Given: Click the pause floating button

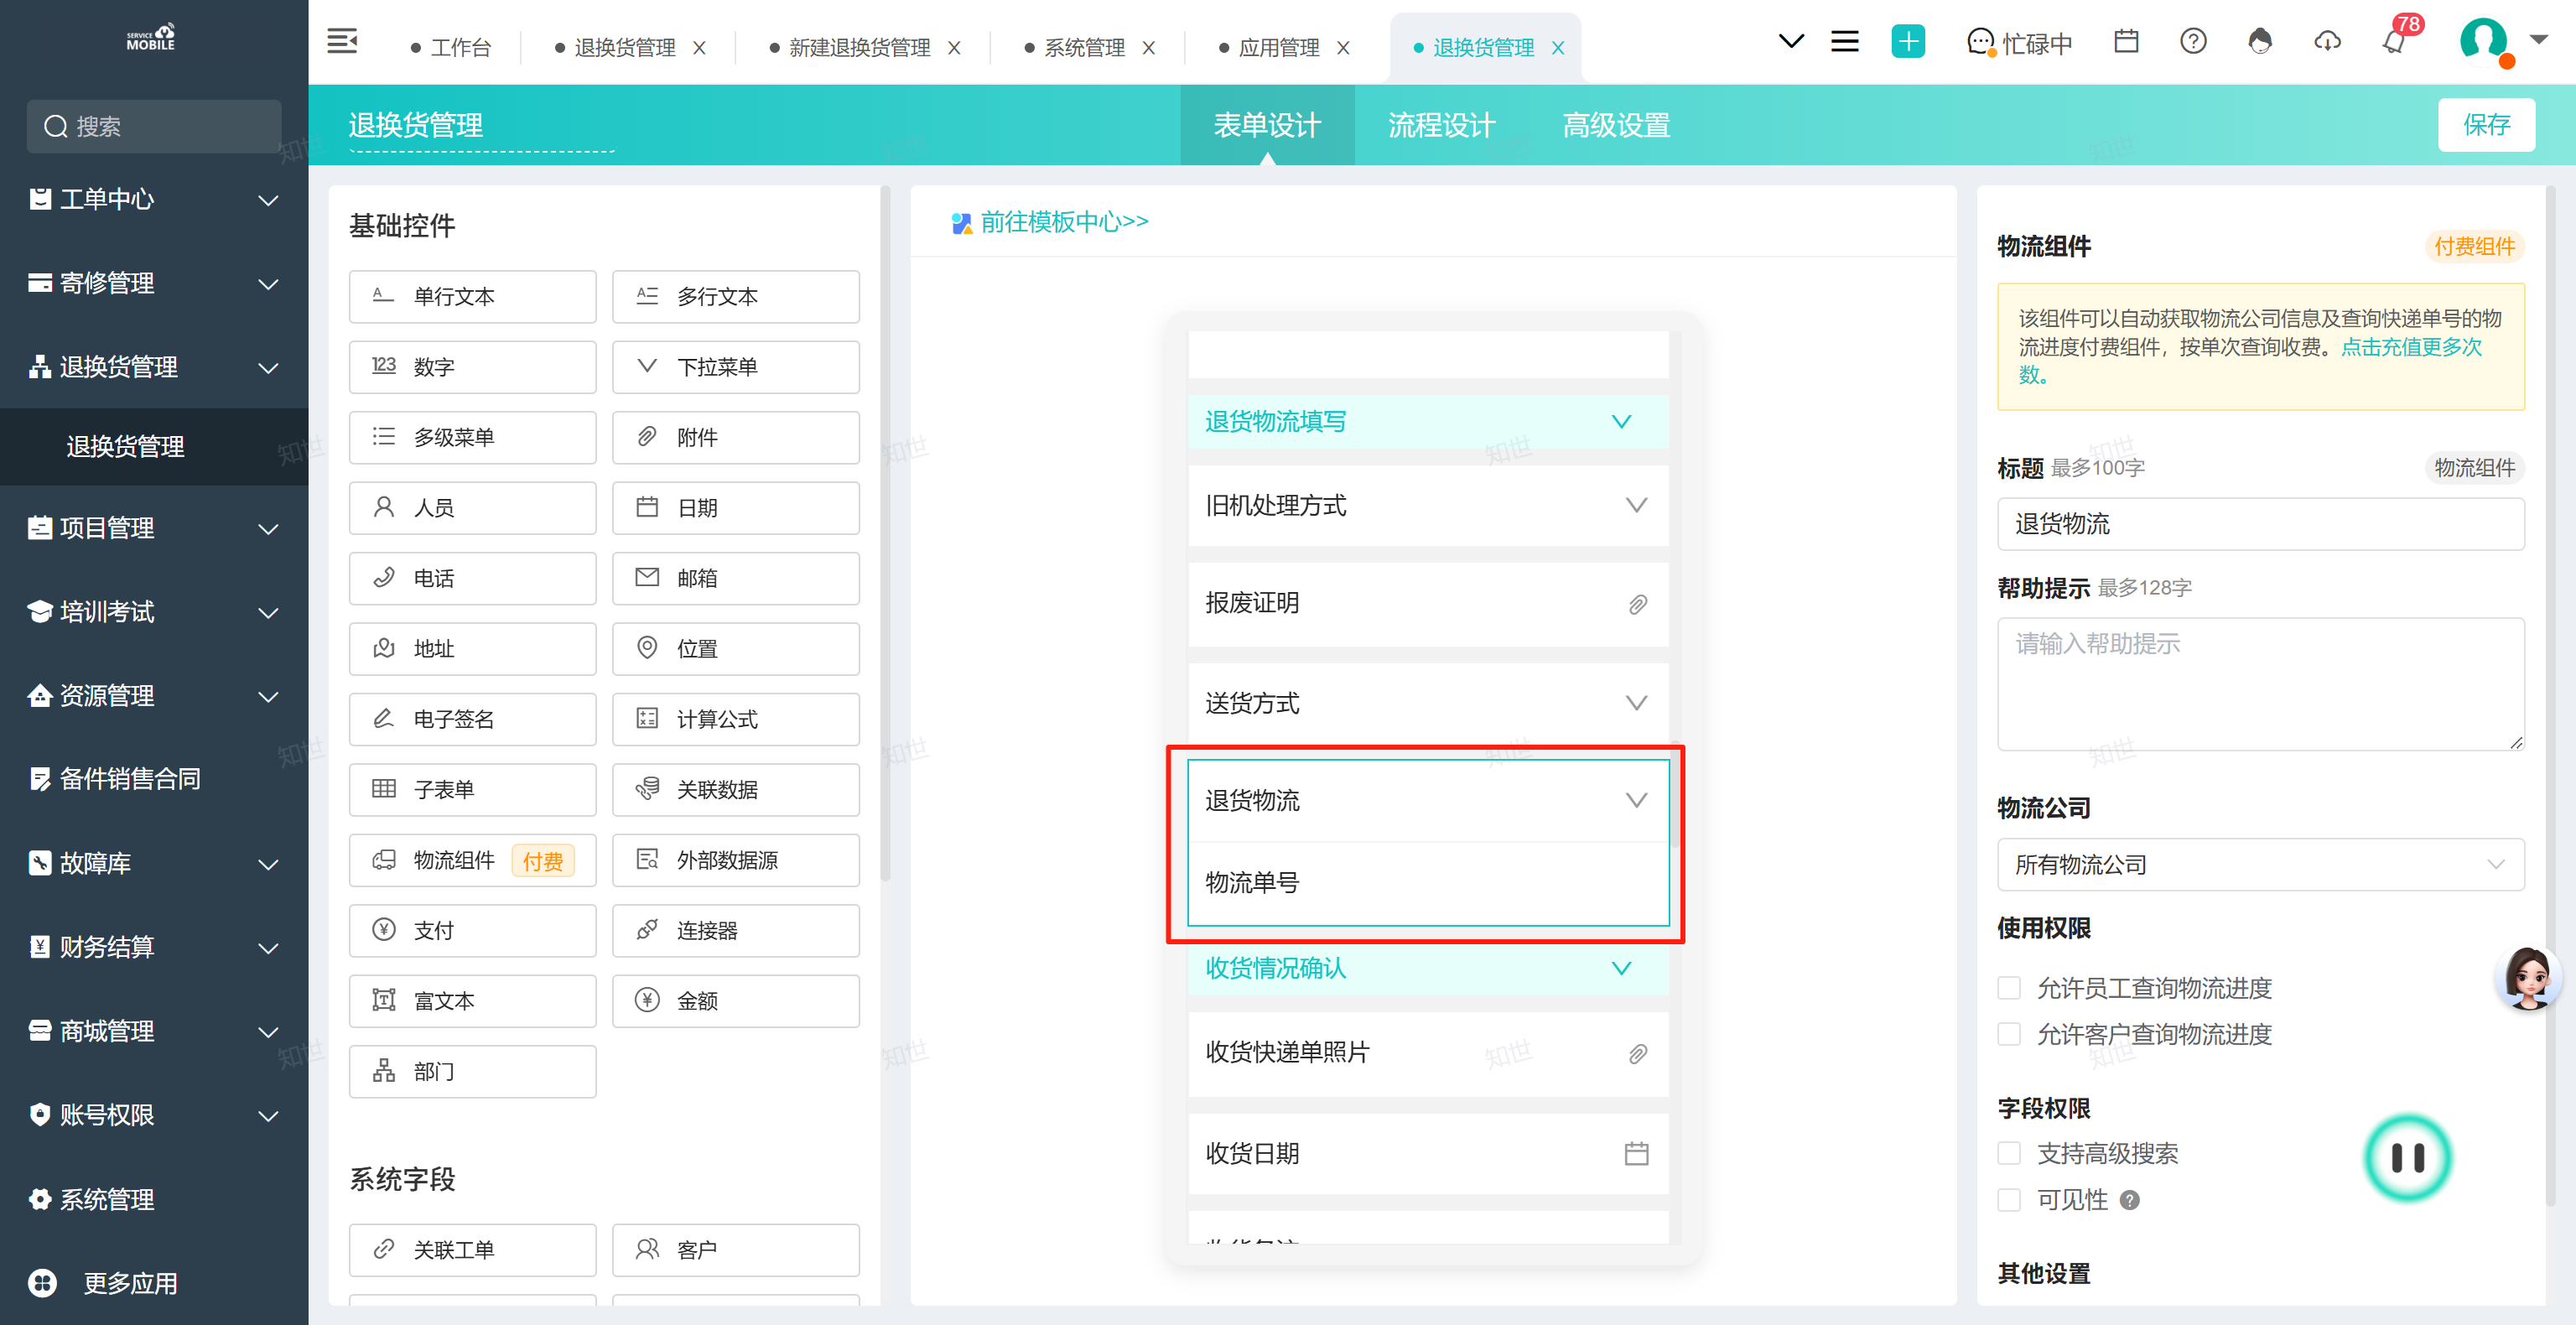Looking at the screenshot, I should click(x=2407, y=1158).
